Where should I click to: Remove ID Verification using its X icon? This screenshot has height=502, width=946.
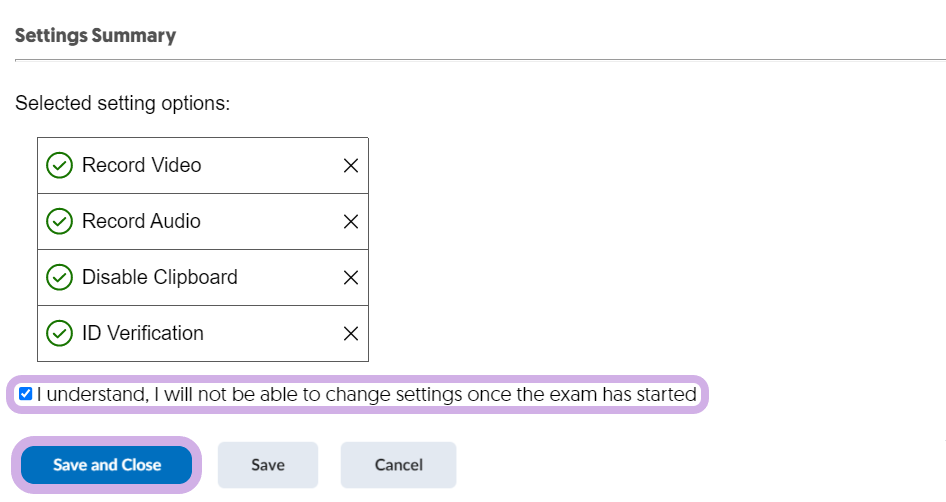pos(351,334)
